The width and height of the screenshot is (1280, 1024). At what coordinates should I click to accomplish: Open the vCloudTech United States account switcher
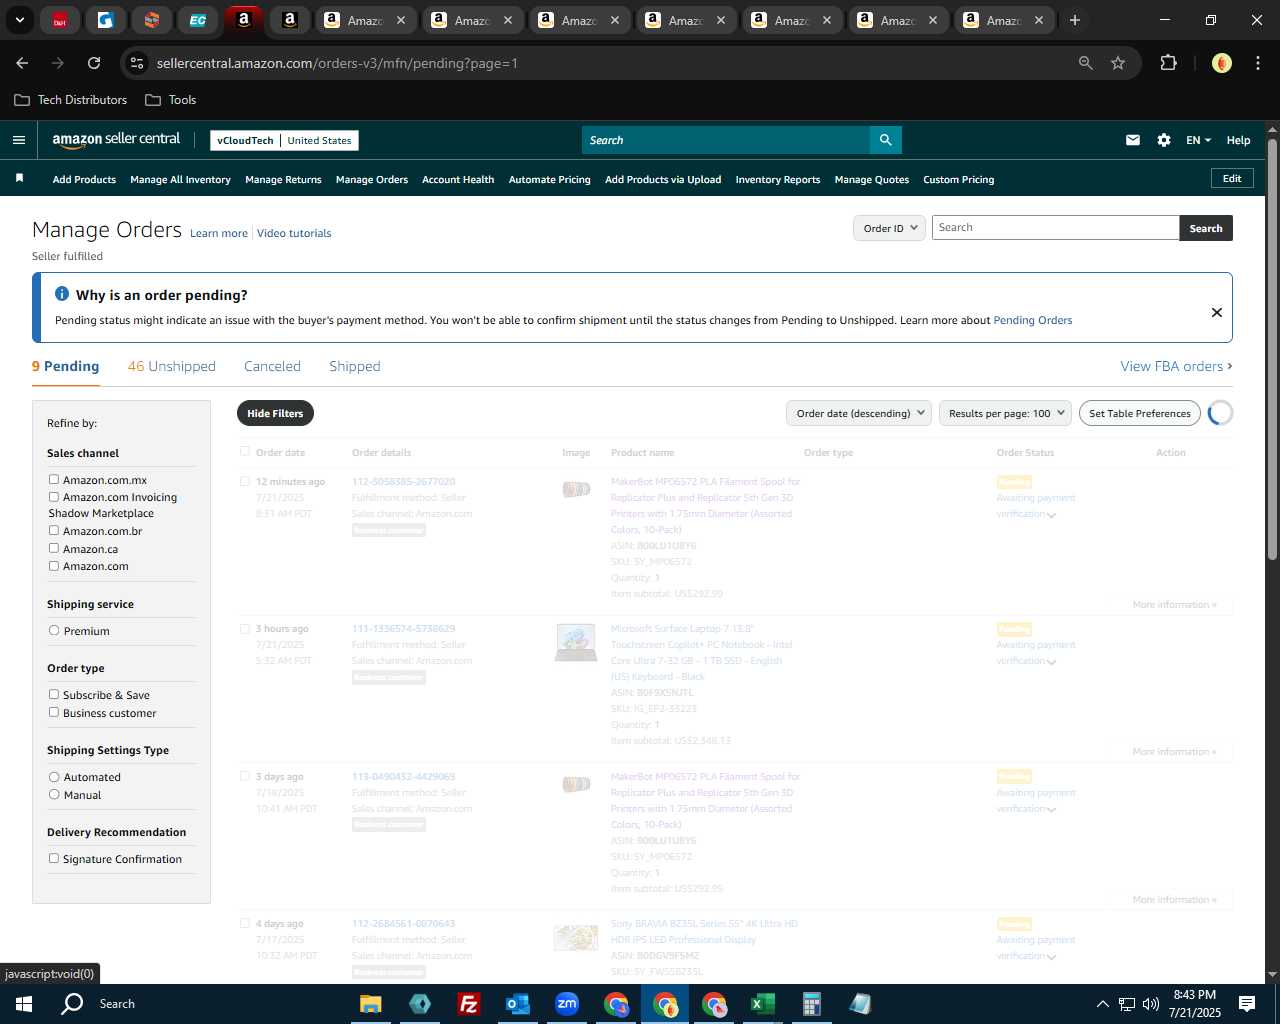[284, 140]
